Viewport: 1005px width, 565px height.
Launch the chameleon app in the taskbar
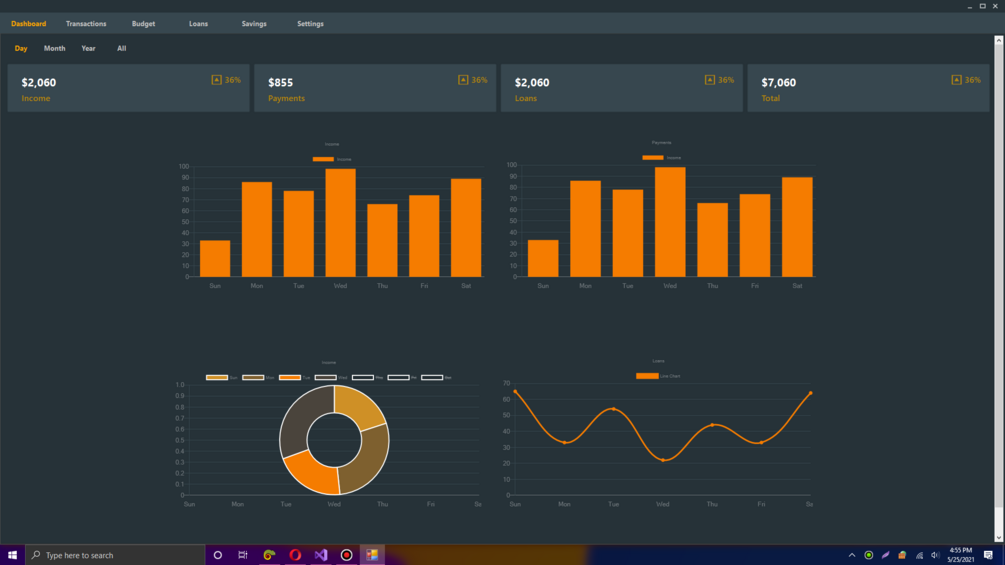click(269, 555)
